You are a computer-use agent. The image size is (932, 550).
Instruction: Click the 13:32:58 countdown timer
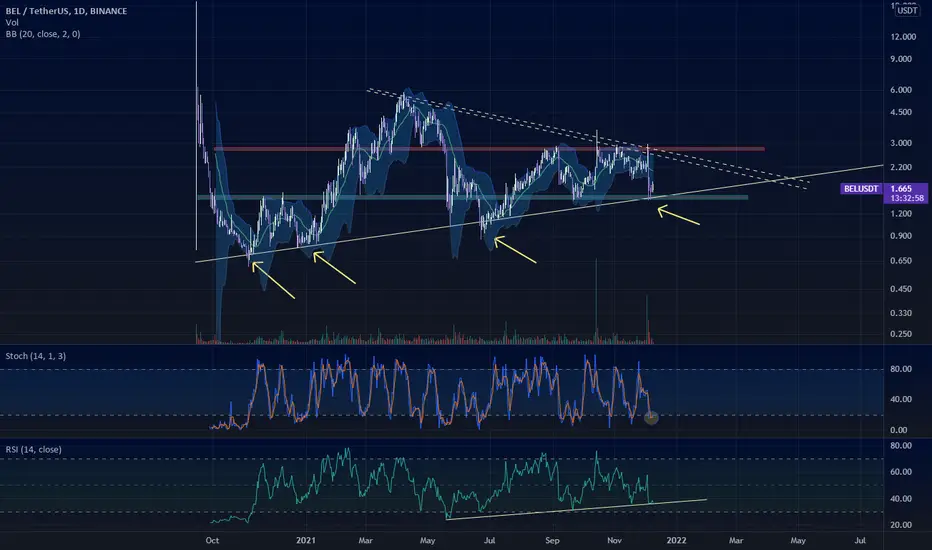point(906,198)
